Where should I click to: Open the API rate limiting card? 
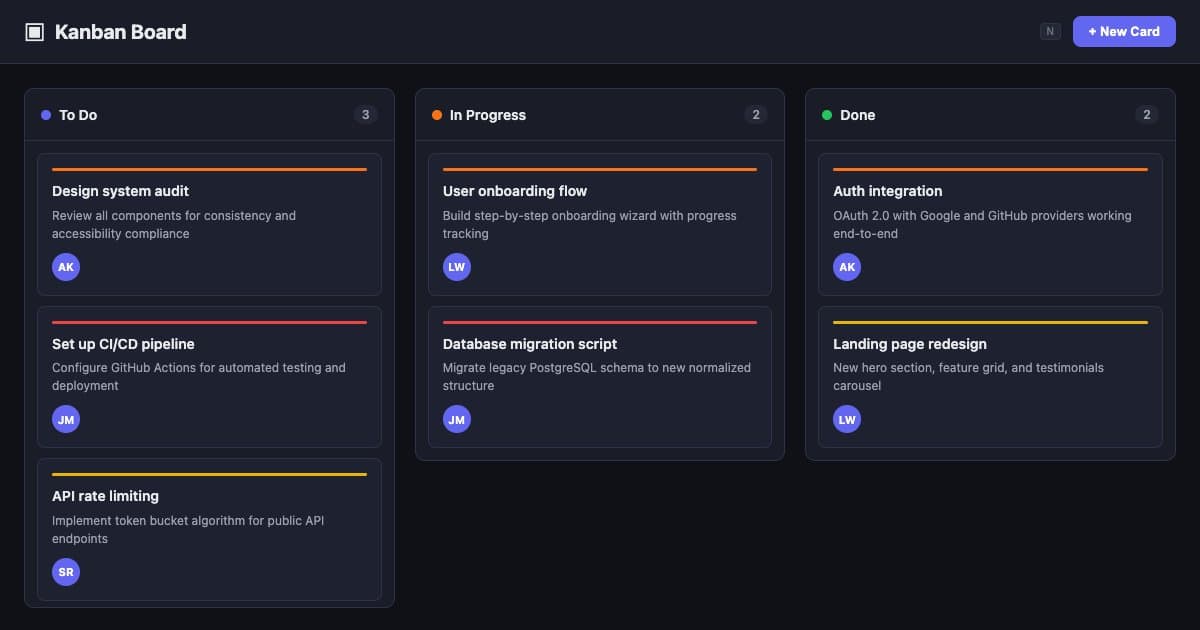coord(210,529)
